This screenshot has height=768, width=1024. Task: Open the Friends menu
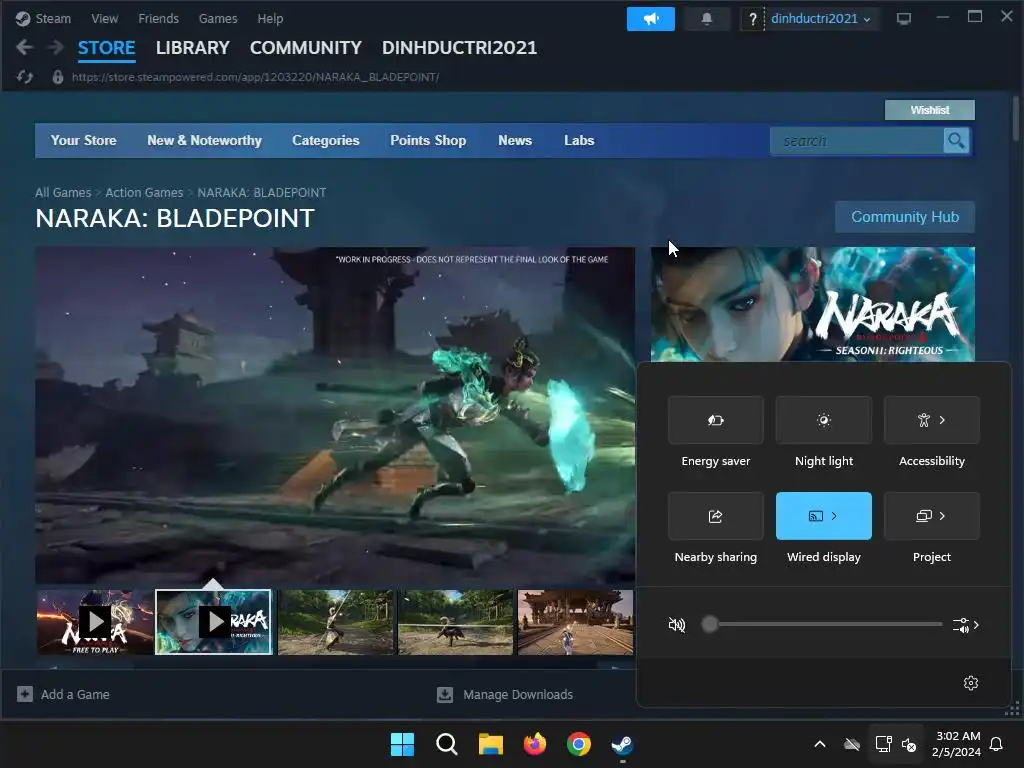(x=158, y=19)
